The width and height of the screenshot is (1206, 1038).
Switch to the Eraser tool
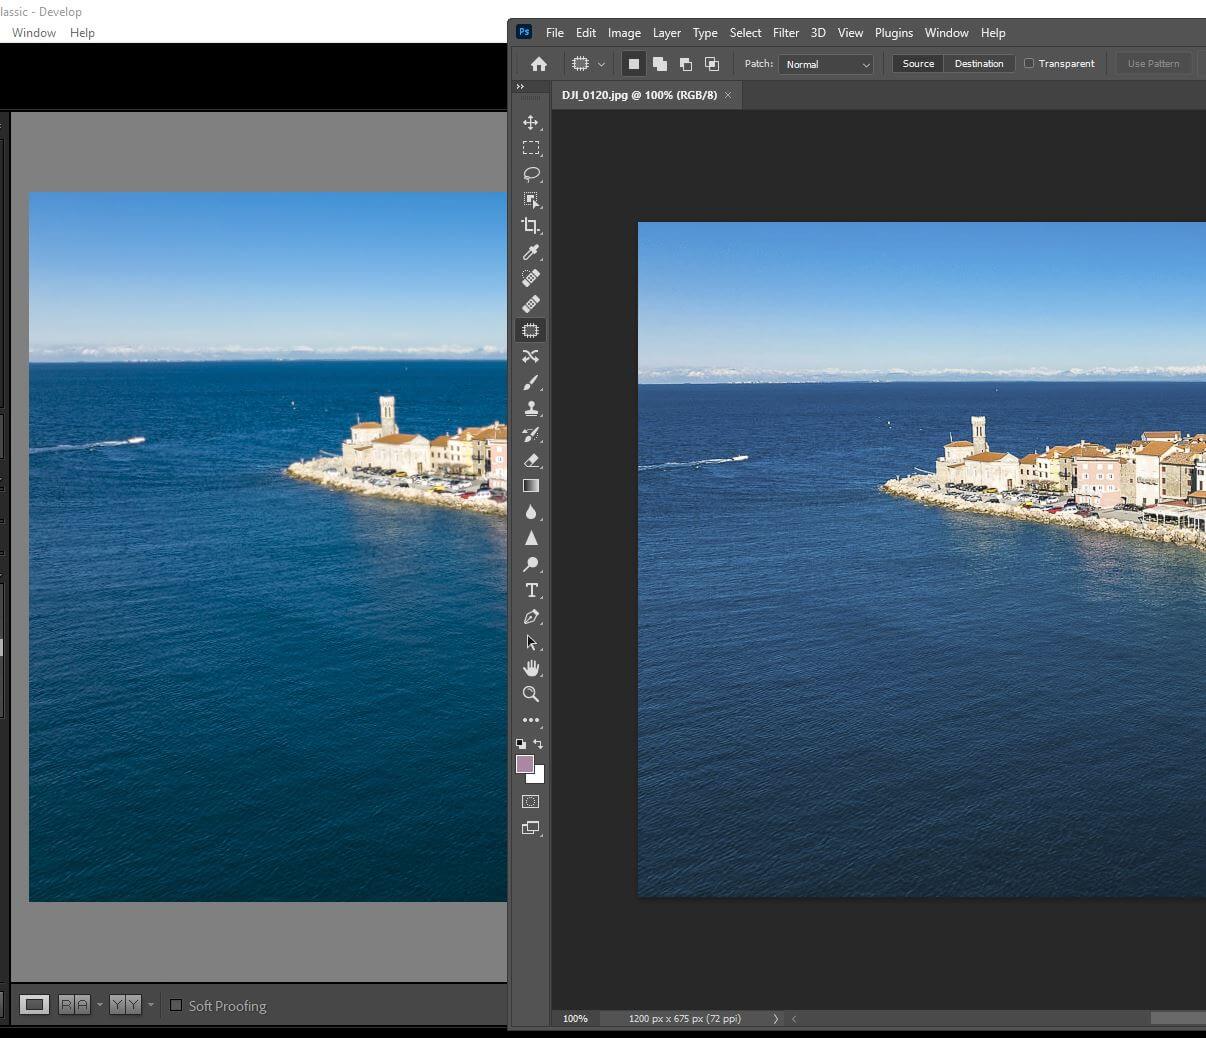tap(531, 460)
